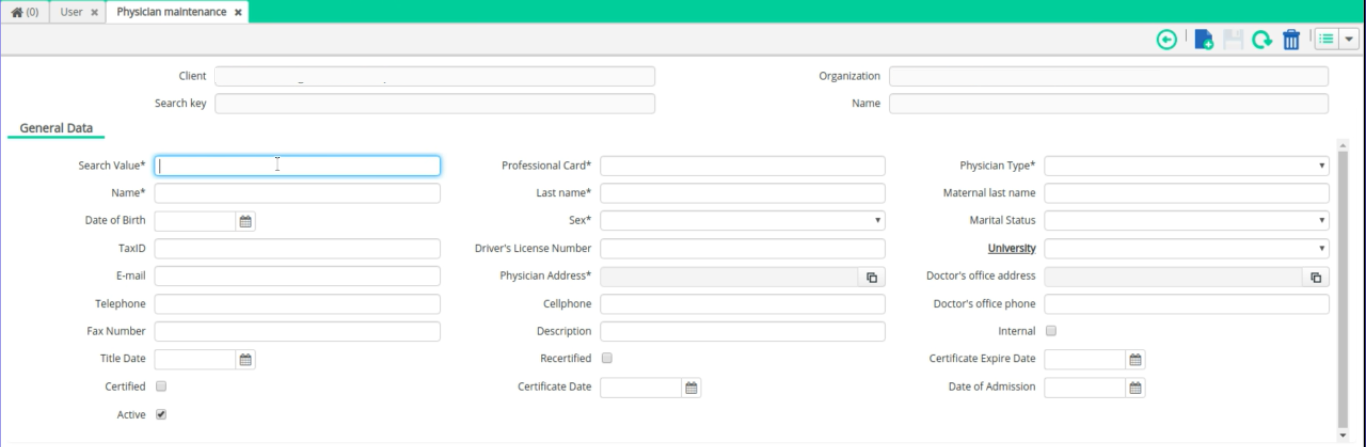Open the Sex dropdown list

point(742,221)
